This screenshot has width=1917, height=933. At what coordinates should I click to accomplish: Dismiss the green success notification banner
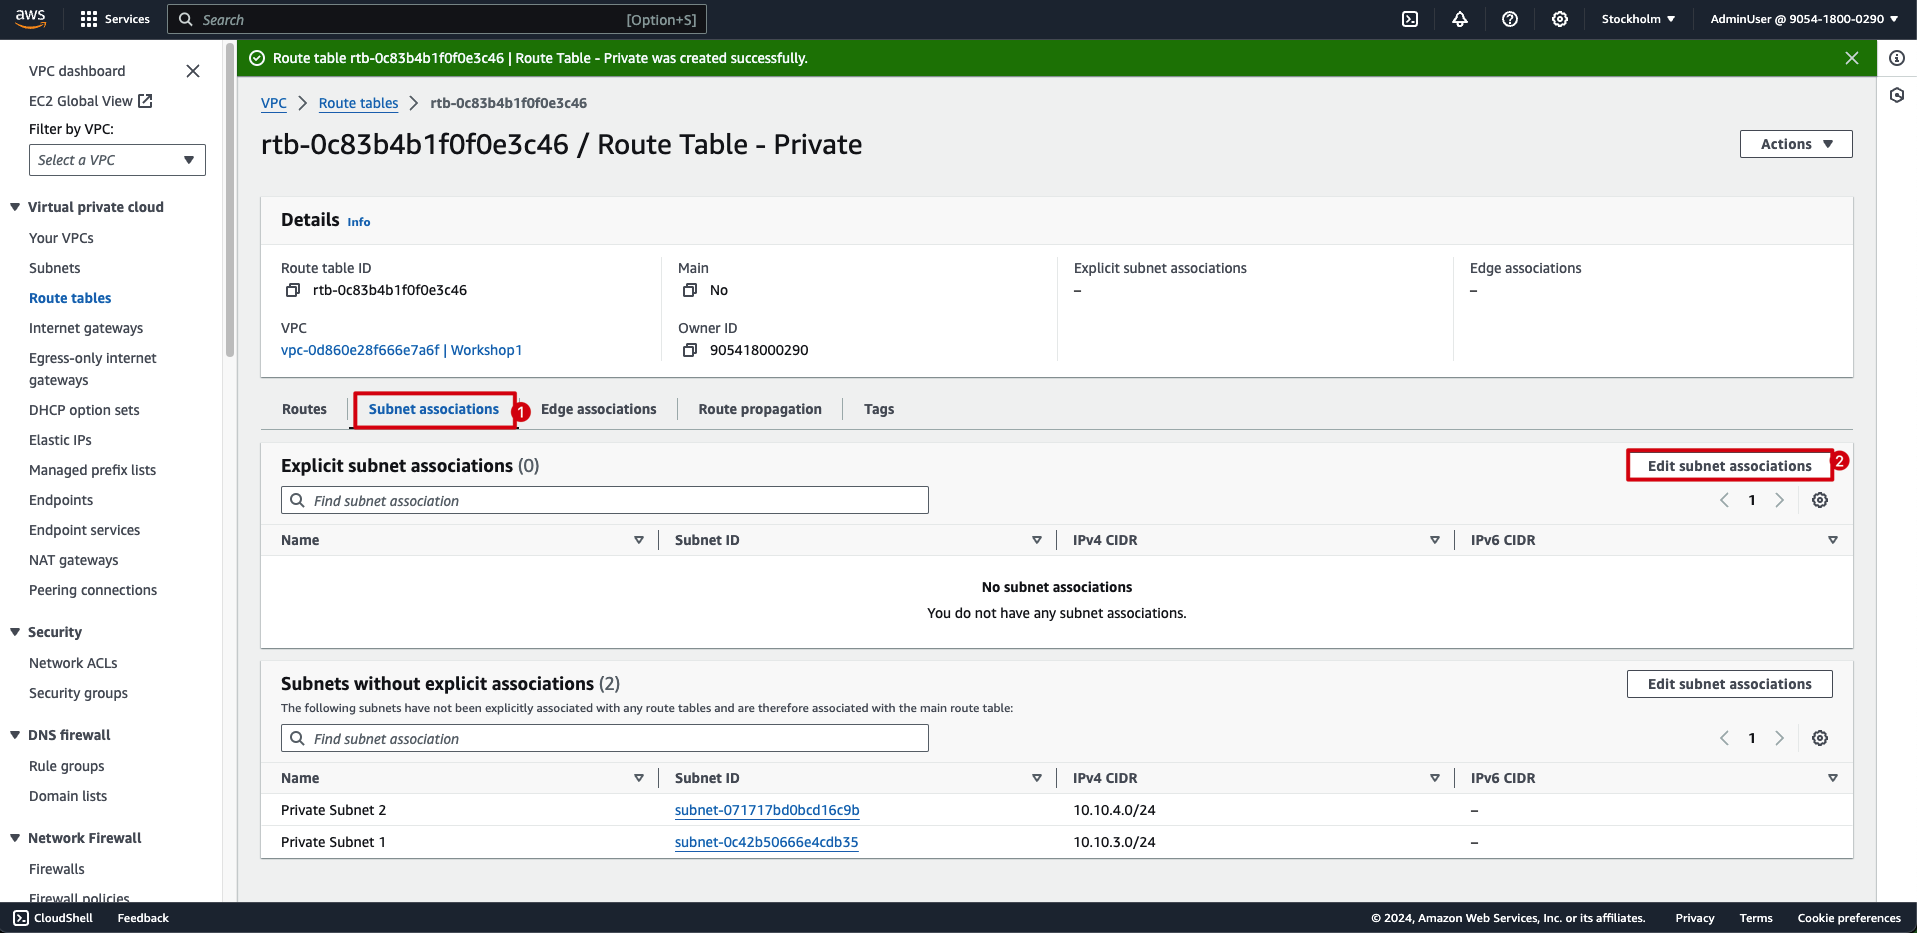[x=1852, y=58]
